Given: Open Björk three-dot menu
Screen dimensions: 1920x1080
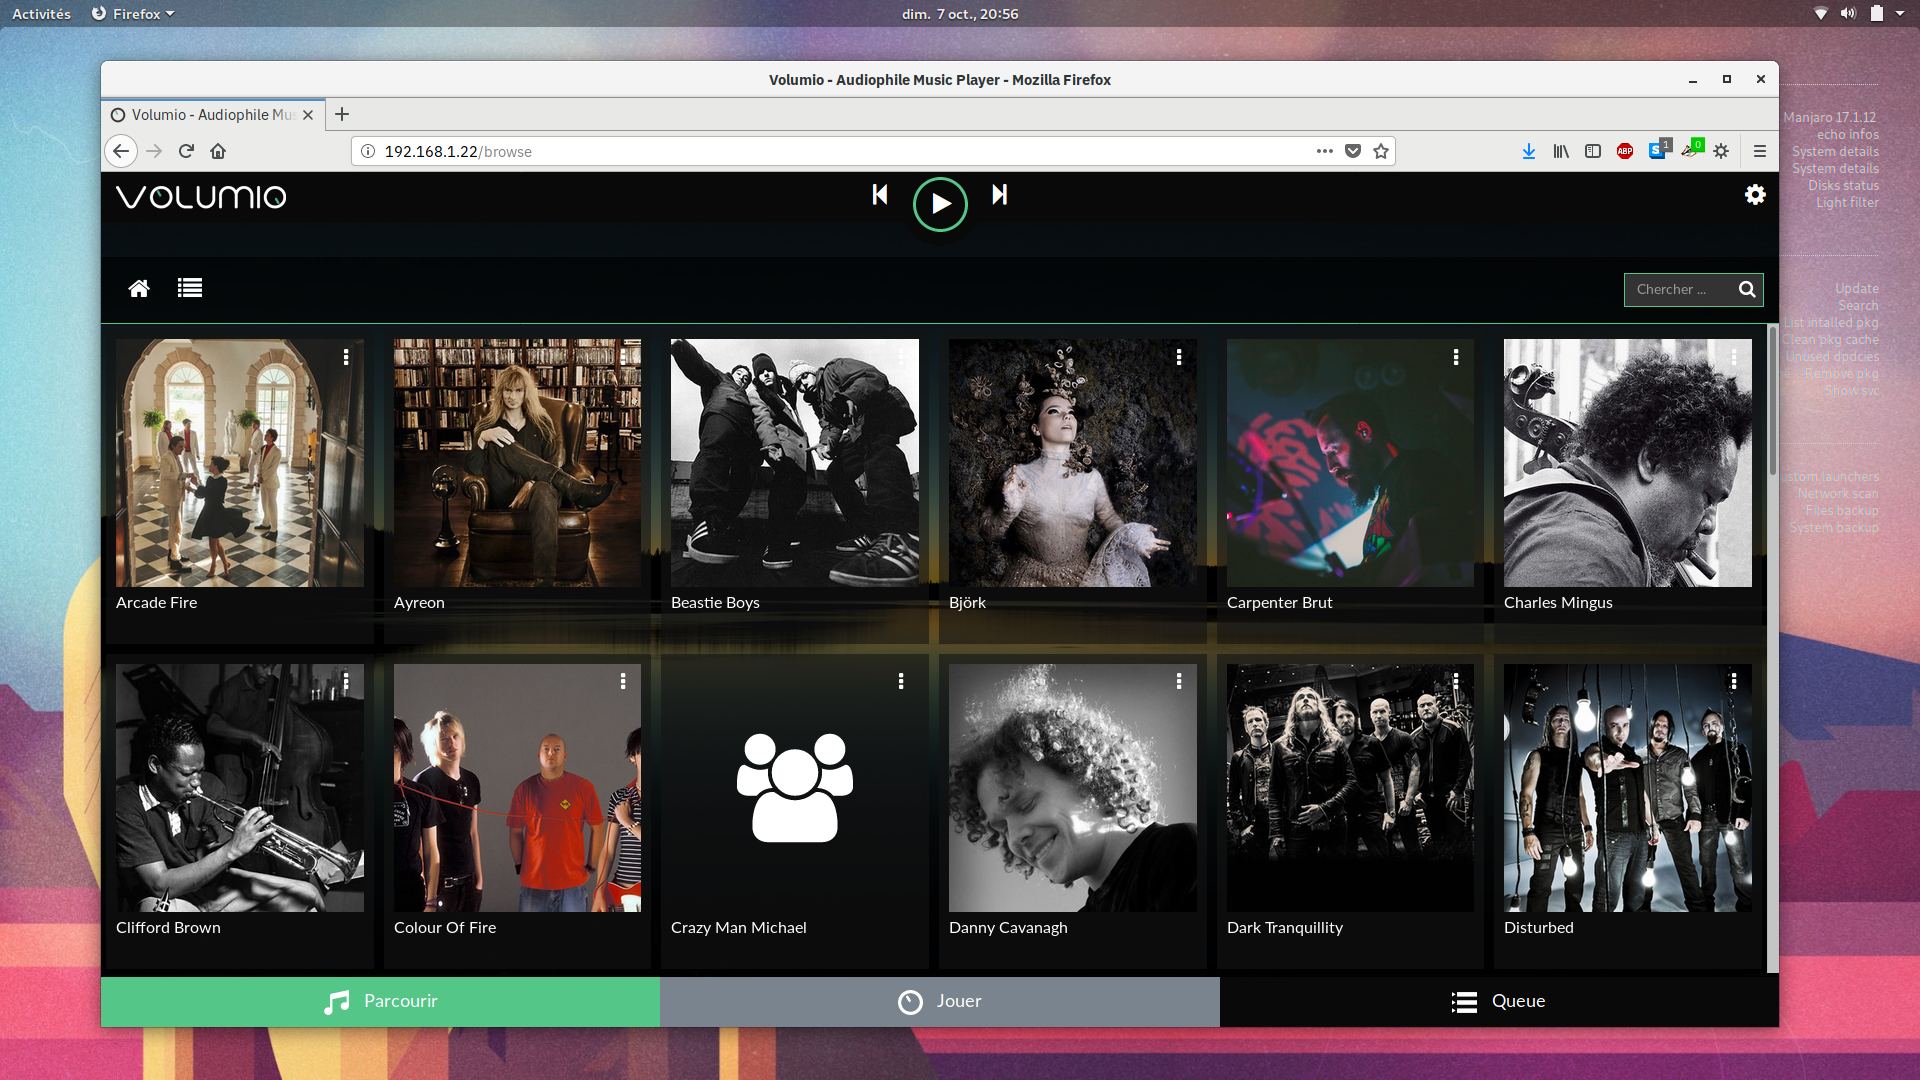Looking at the screenshot, I should tap(1179, 357).
